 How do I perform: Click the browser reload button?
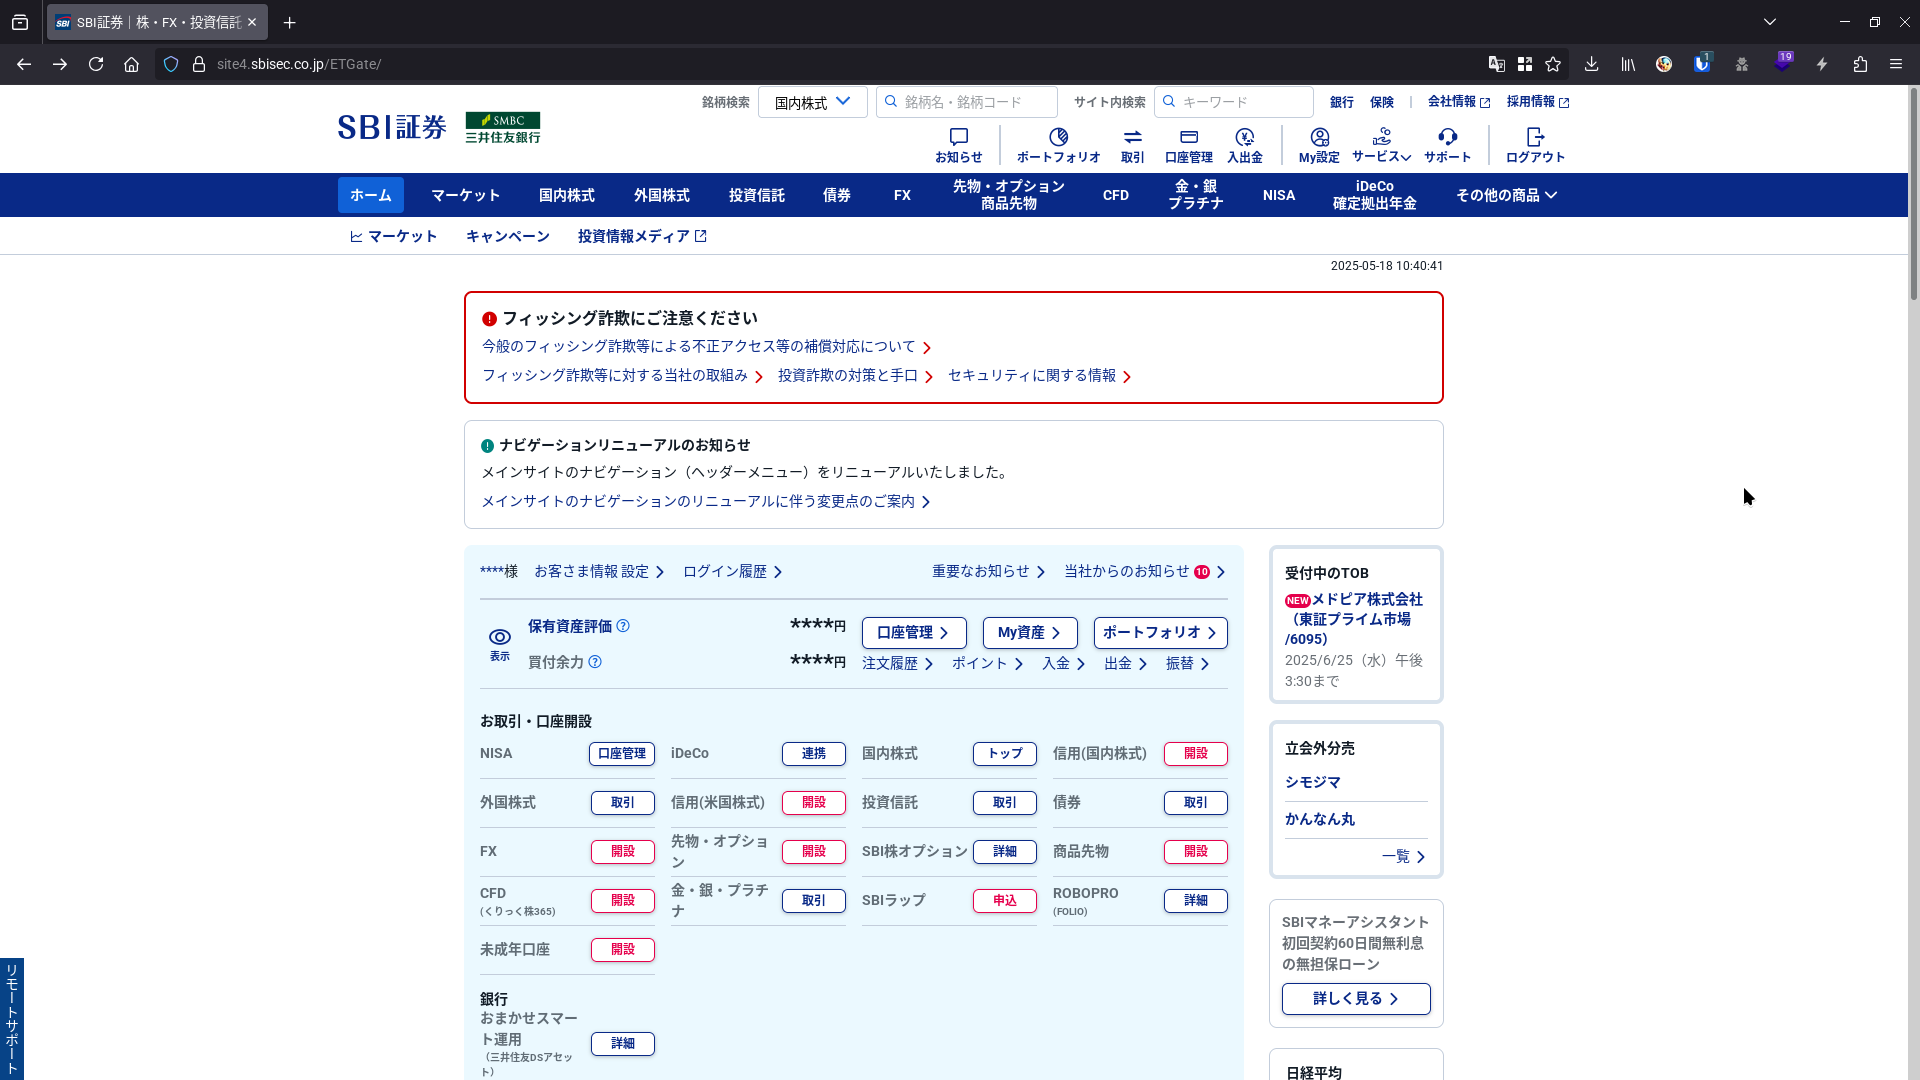coord(96,64)
